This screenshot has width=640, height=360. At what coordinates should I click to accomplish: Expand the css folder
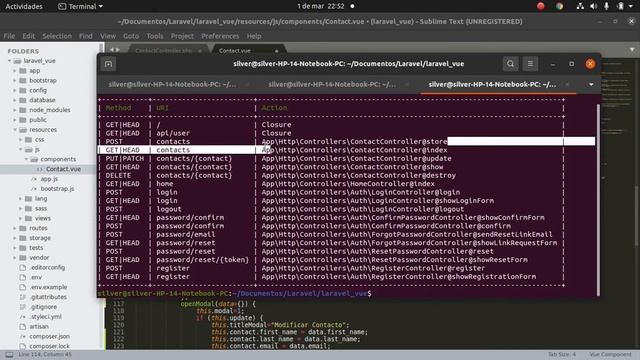pyautogui.click(x=21, y=140)
